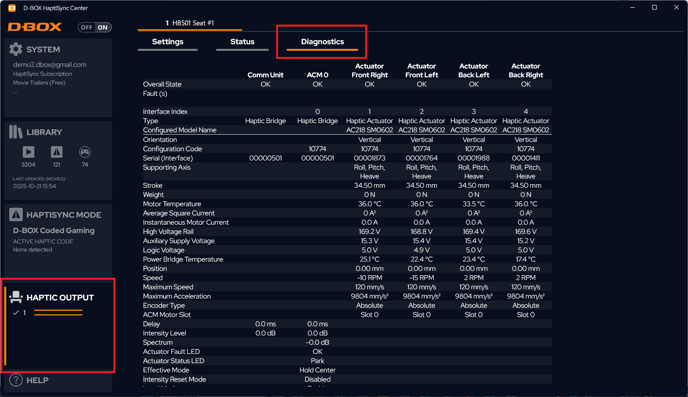This screenshot has width=688, height=397.
Task: Click the Movie Trailers (Free) text
Action: (x=39, y=82)
